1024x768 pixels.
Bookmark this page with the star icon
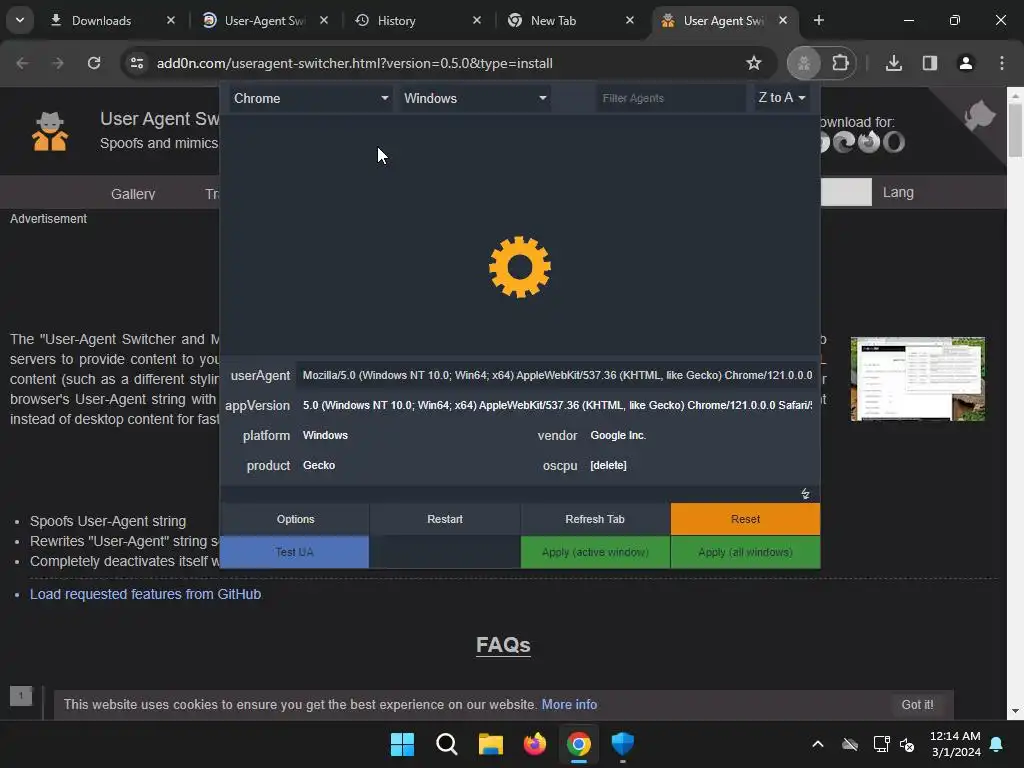pyautogui.click(x=754, y=63)
